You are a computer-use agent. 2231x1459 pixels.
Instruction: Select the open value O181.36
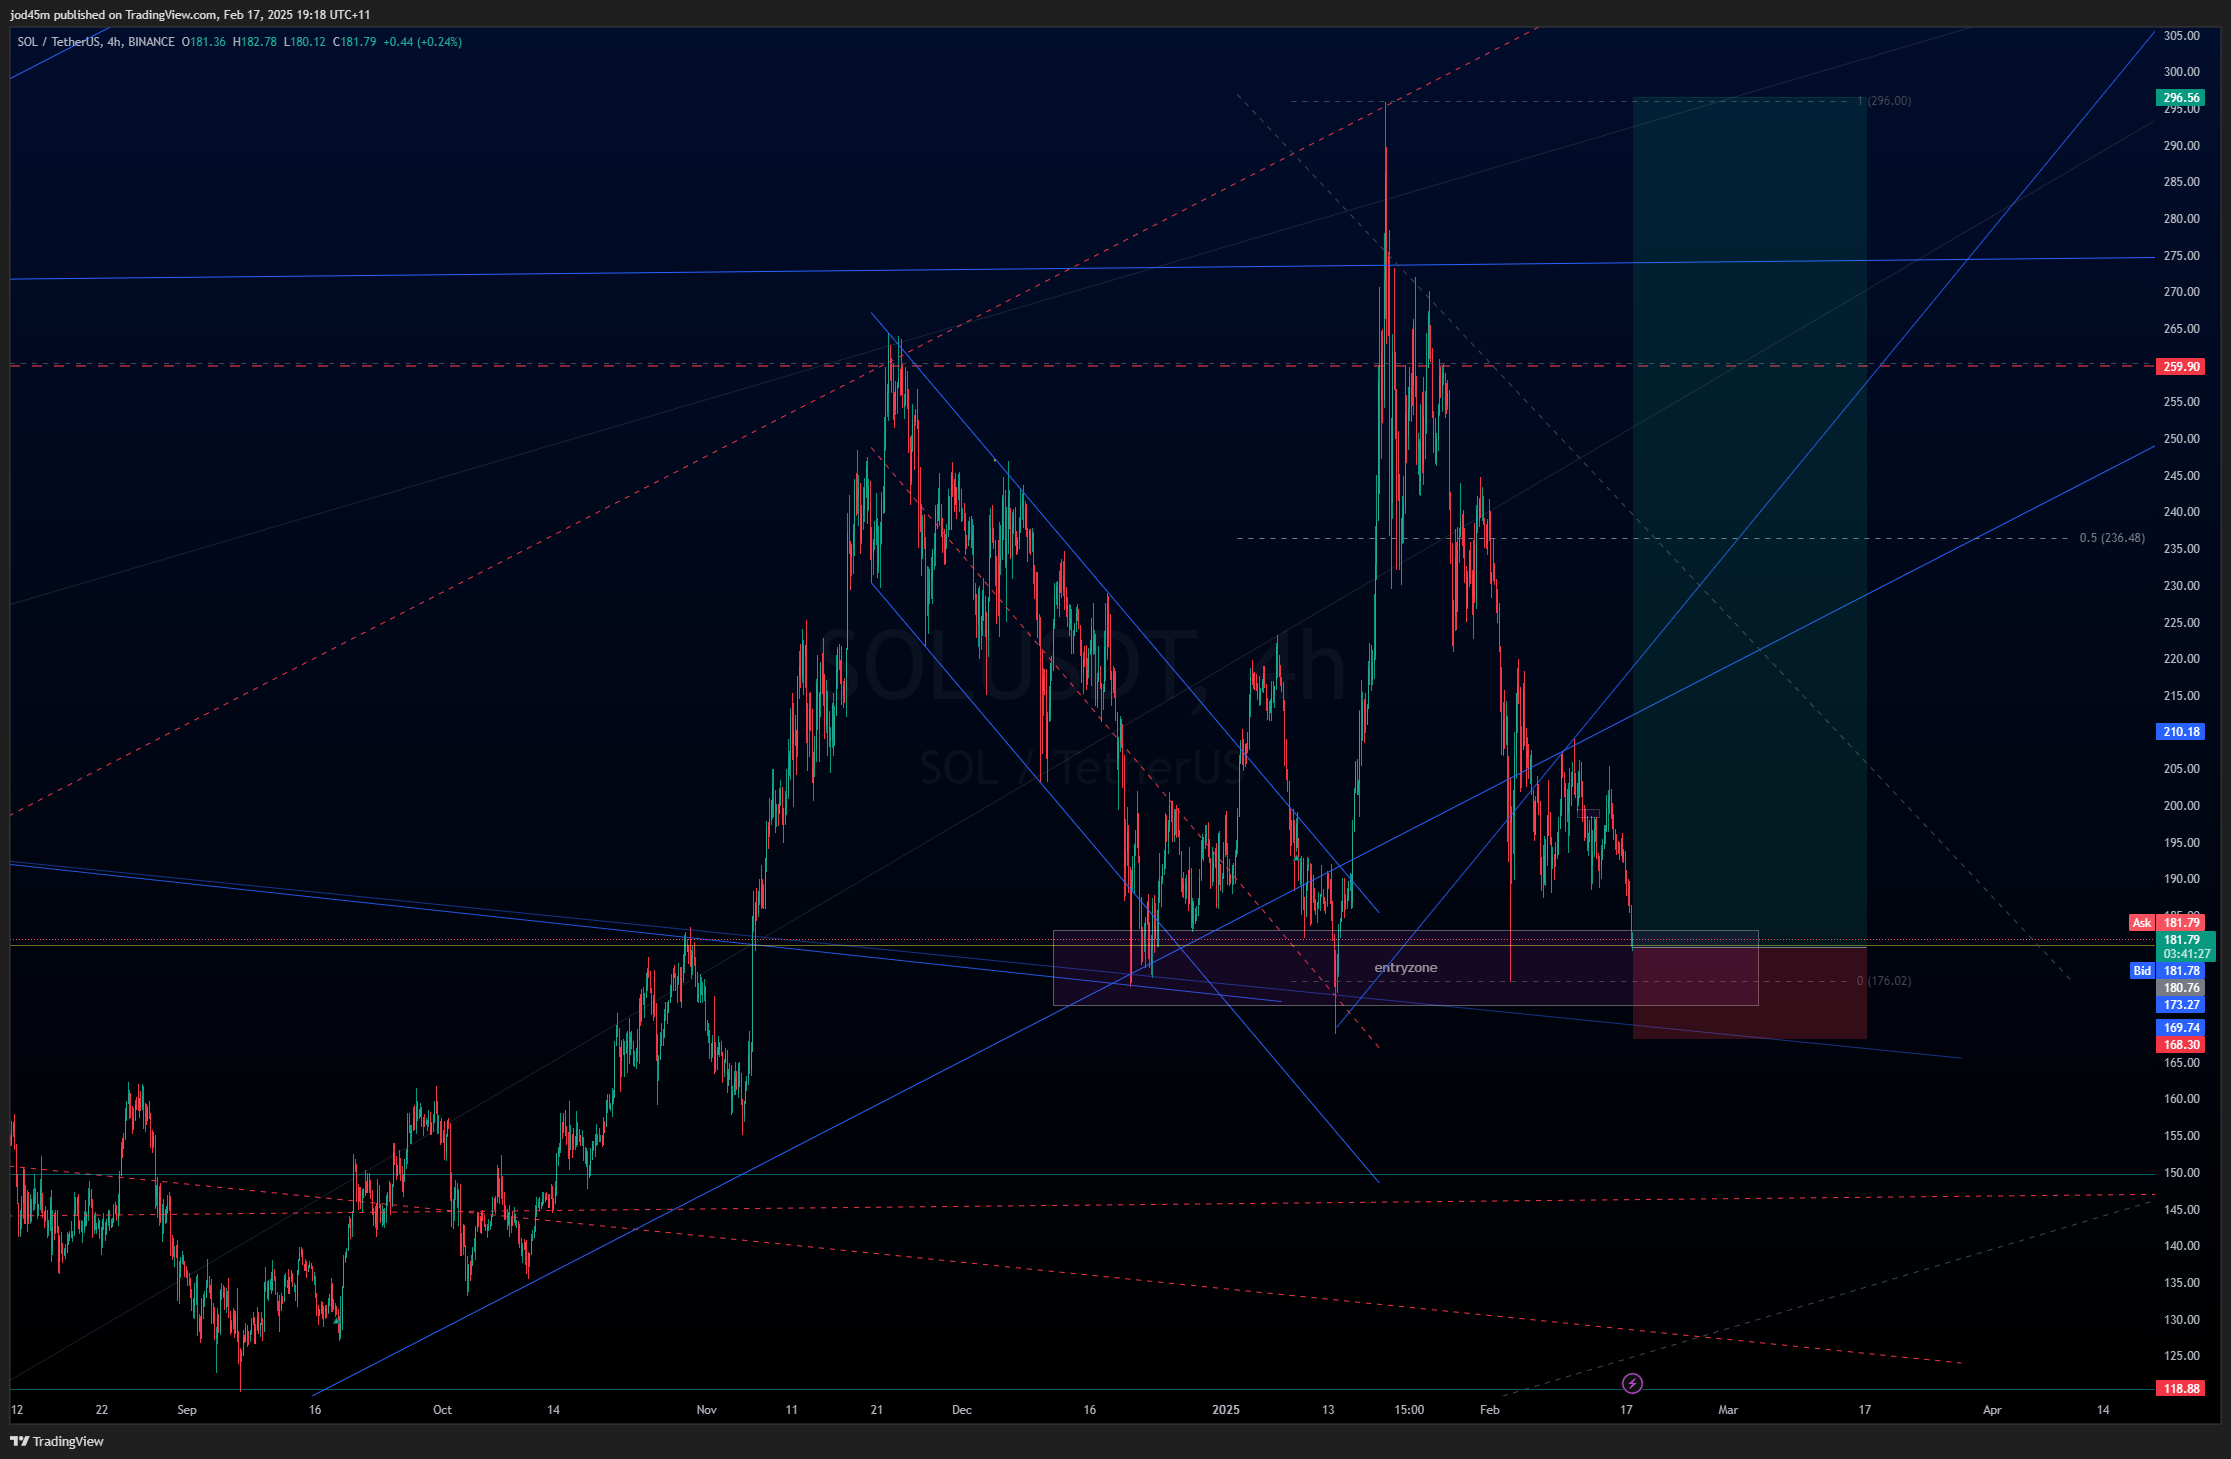tap(204, 42)
